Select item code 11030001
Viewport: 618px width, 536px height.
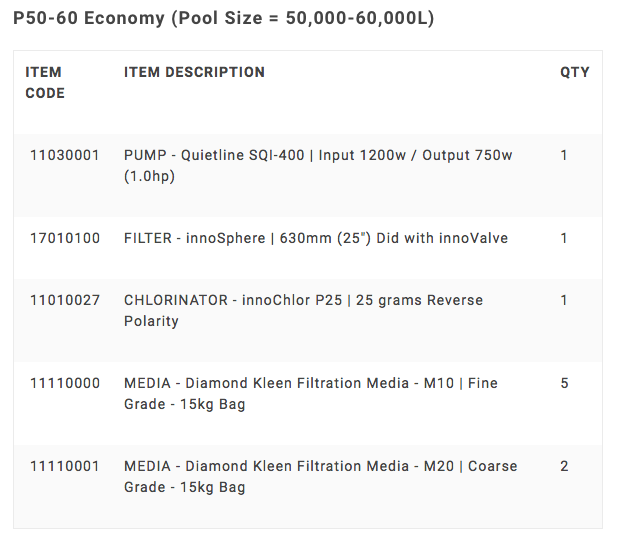pyautogui.click(x=65, y=156)
